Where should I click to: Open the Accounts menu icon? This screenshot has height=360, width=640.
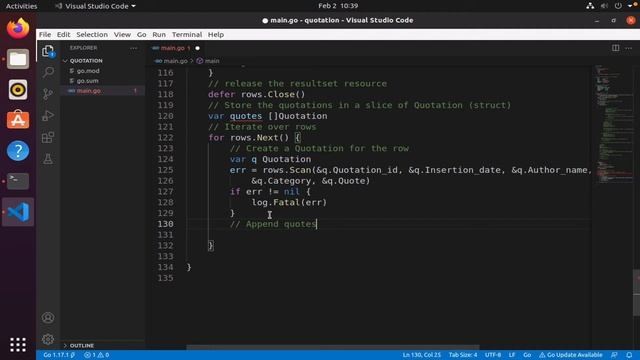pos(48,318)
